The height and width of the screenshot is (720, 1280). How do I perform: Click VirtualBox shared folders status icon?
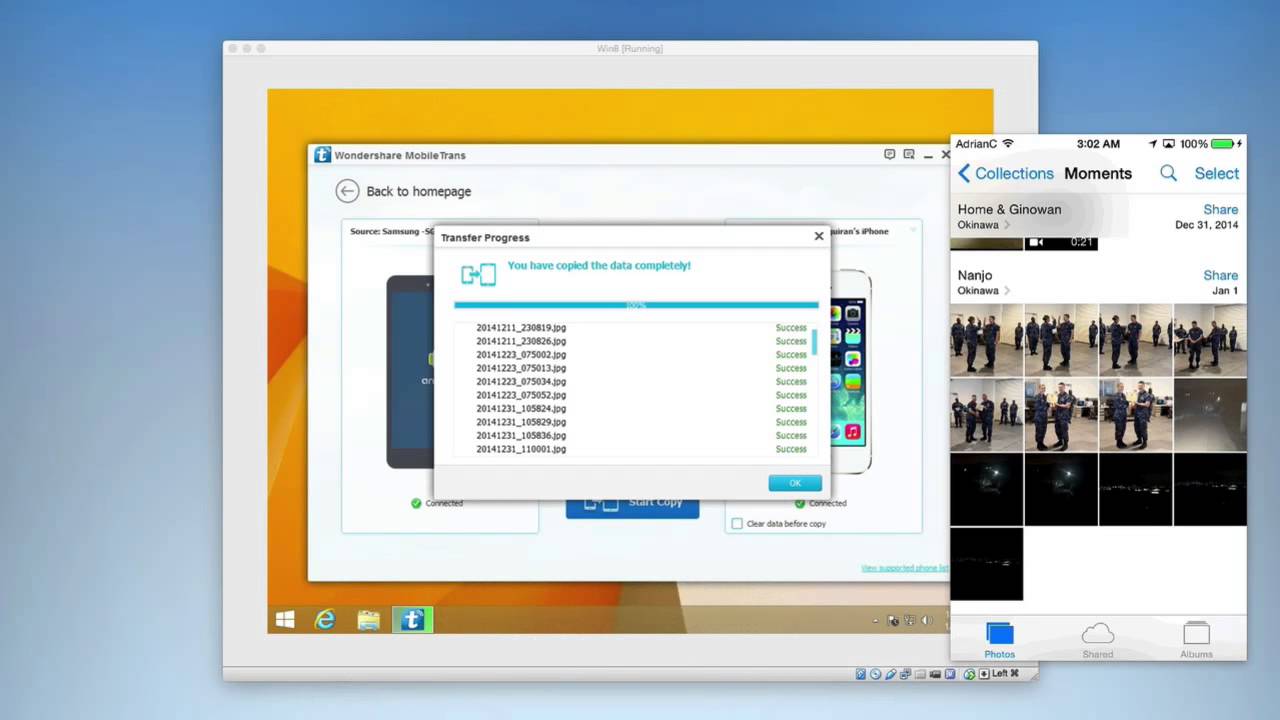920,674
